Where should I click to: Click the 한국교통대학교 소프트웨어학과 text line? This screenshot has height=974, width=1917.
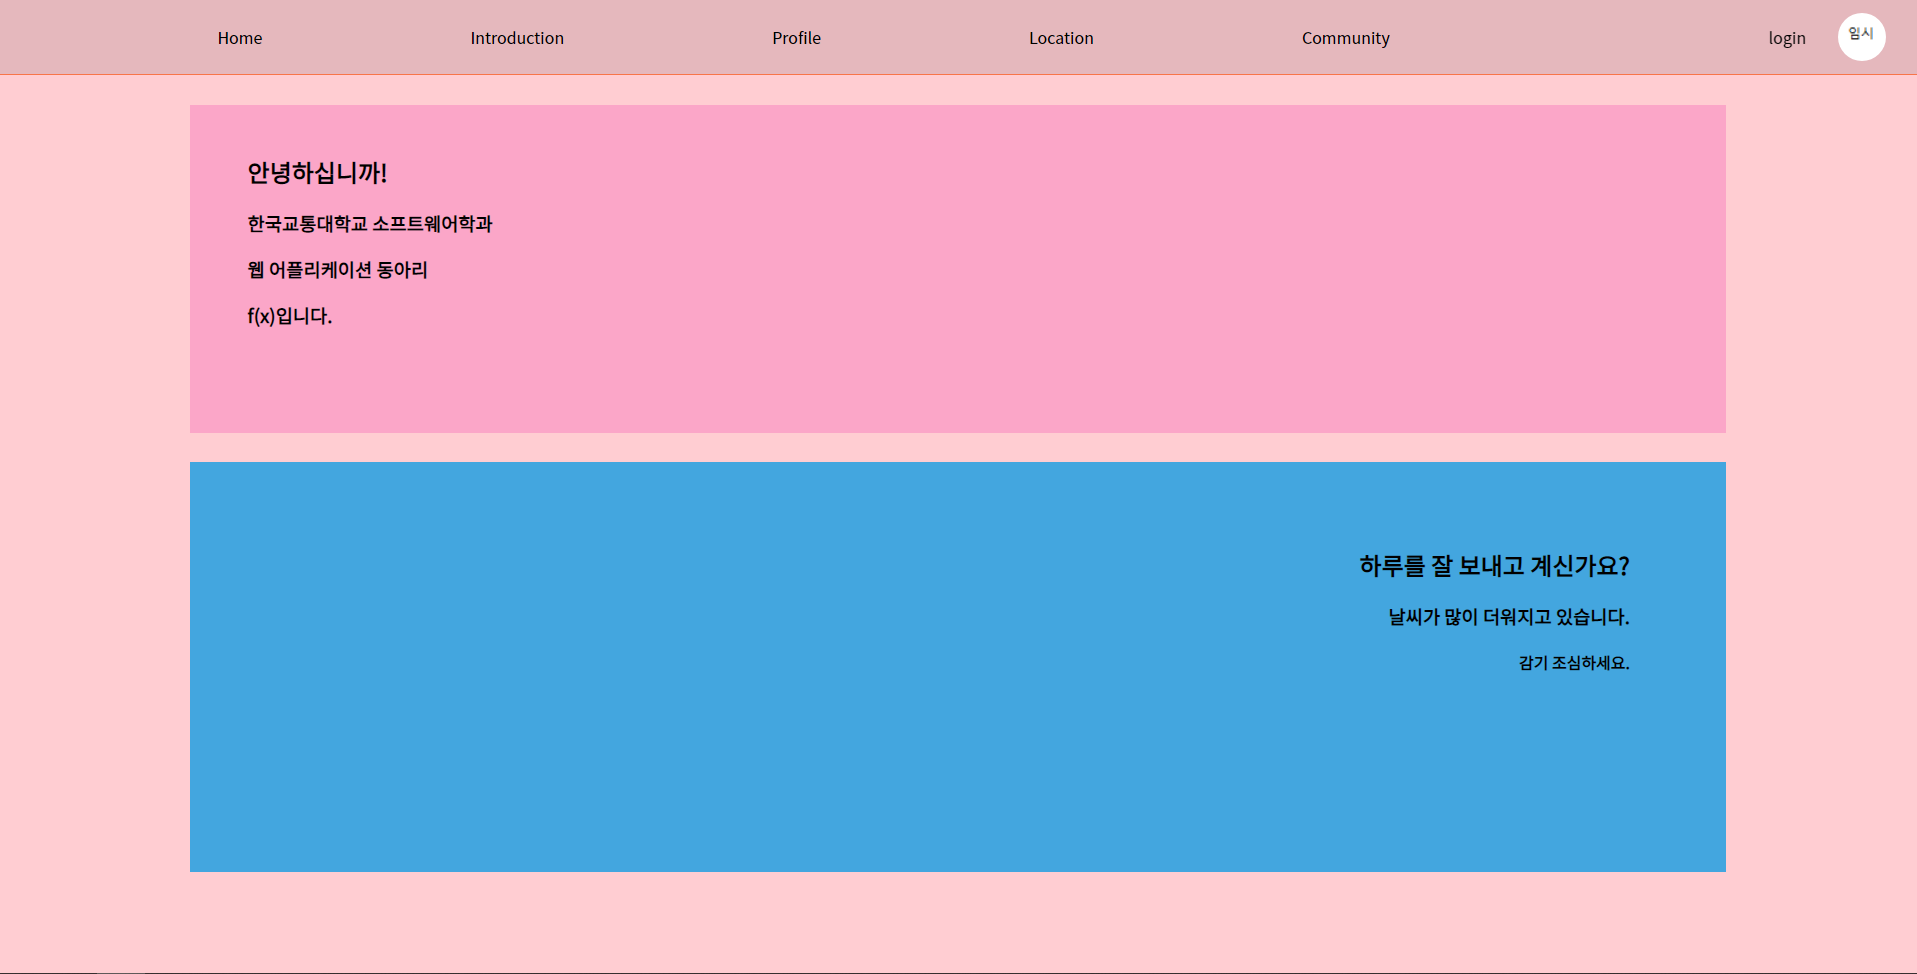pos(370,223)
